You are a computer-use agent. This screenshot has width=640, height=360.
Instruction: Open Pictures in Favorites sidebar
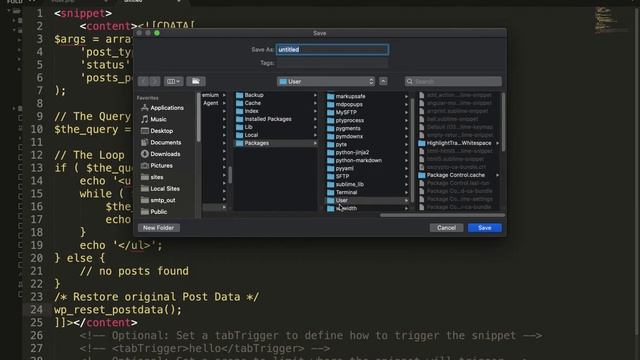tap(156, 166)
